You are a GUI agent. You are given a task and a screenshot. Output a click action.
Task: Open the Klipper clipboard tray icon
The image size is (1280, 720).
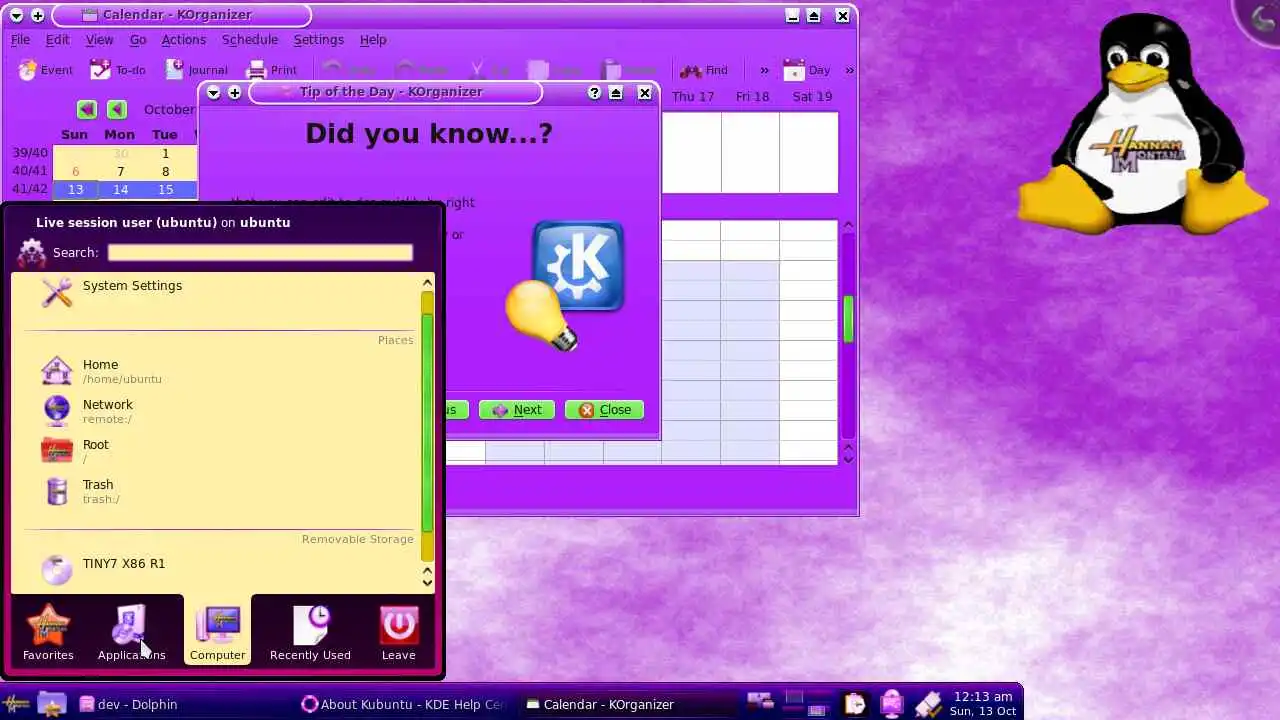[854, 704]
